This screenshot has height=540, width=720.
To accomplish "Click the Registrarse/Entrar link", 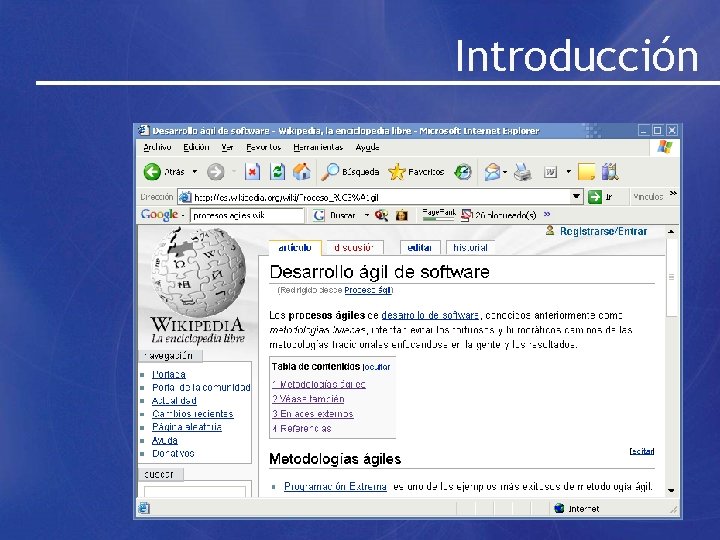I will point(603,231).
